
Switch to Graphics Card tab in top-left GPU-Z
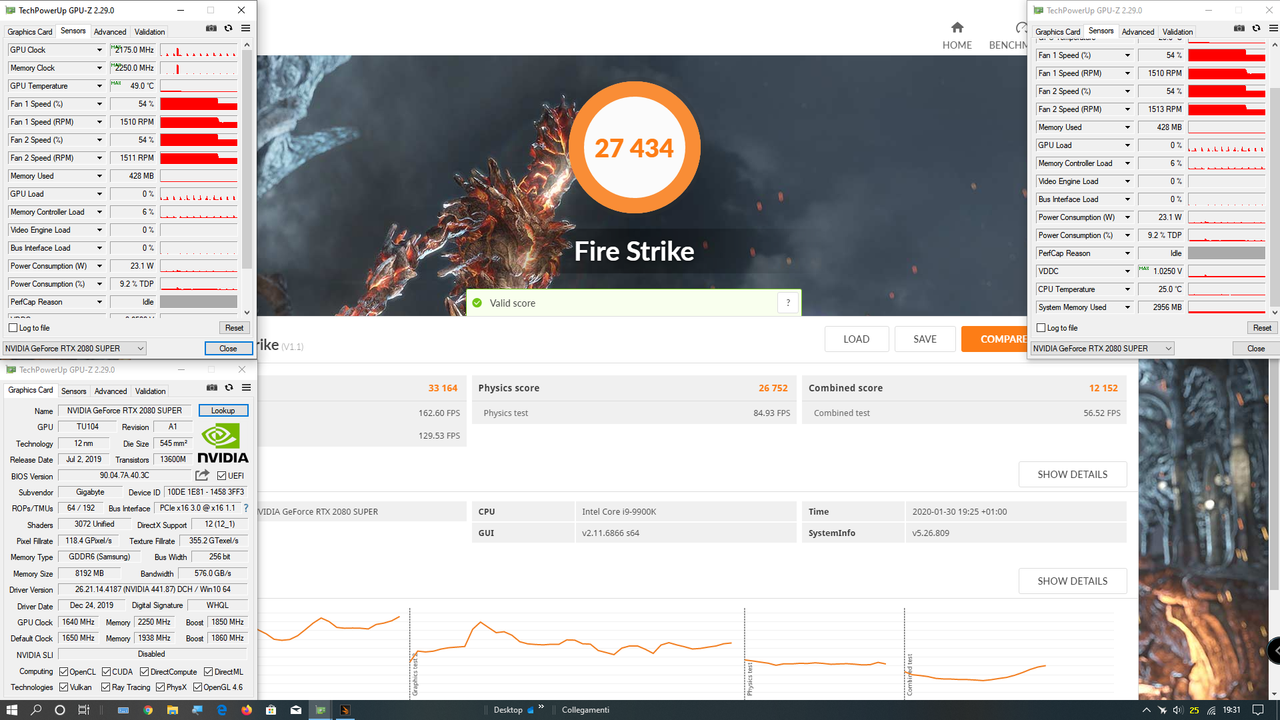pos(30,31)
